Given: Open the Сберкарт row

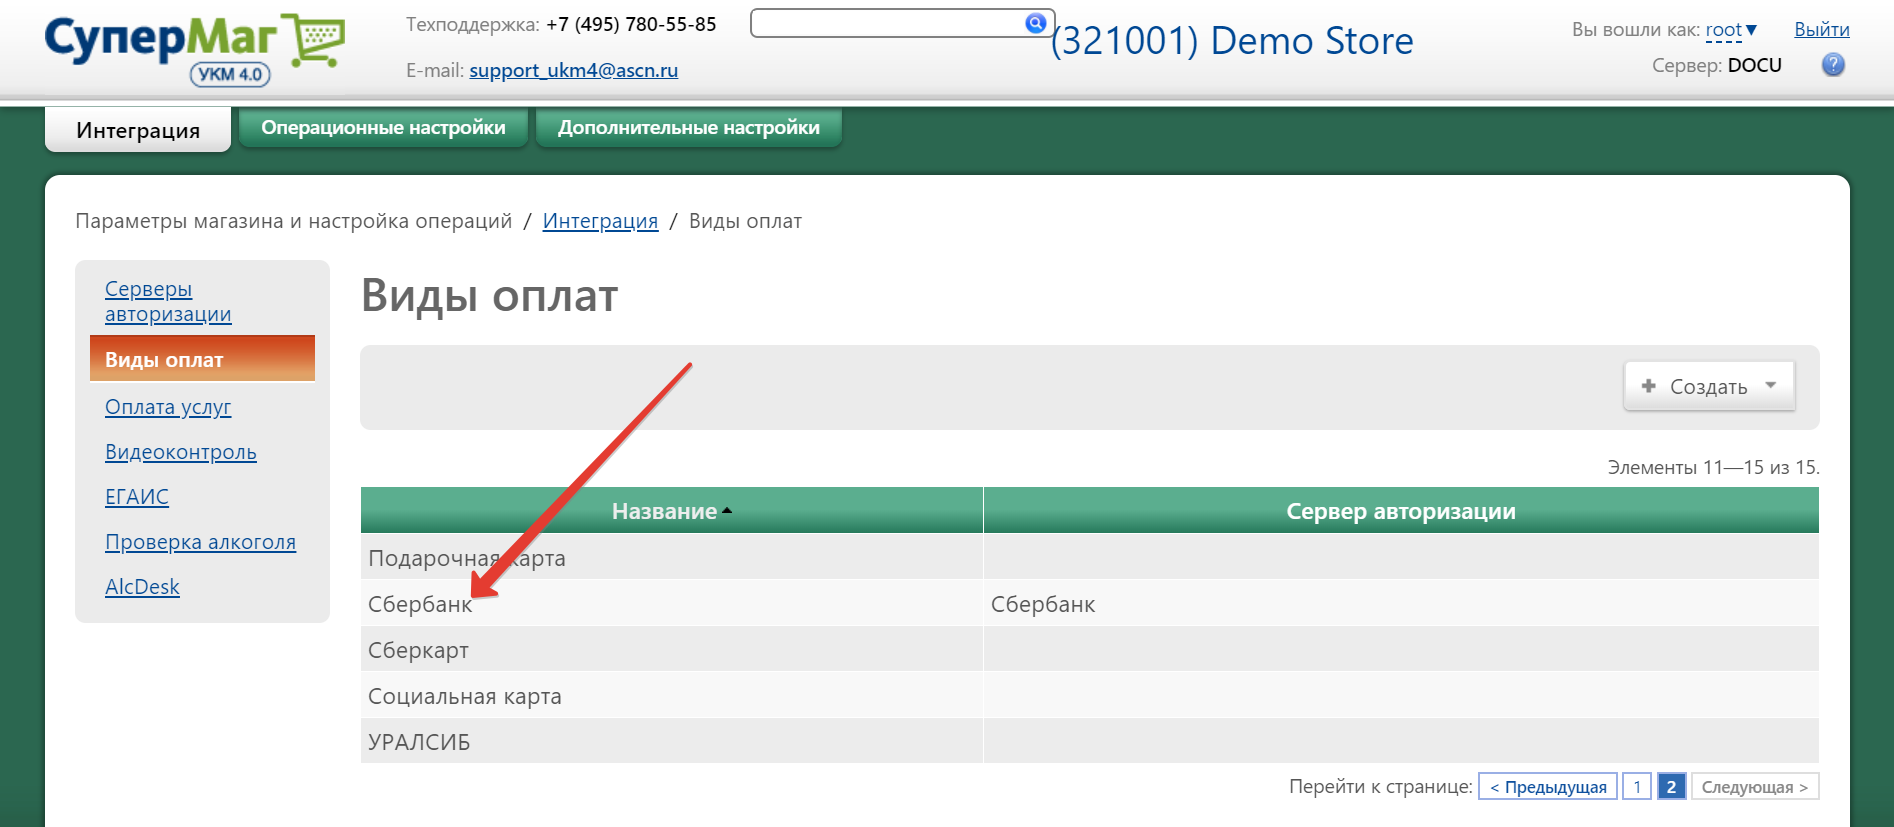Looking at the screenshot, I should pos(1090,650).
